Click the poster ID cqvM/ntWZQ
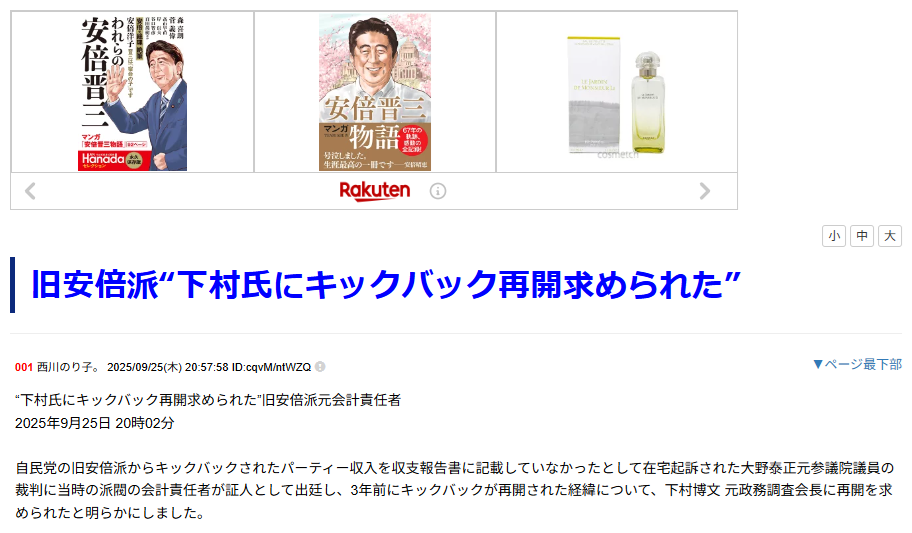The image size is (912, 533). (278, 367)
